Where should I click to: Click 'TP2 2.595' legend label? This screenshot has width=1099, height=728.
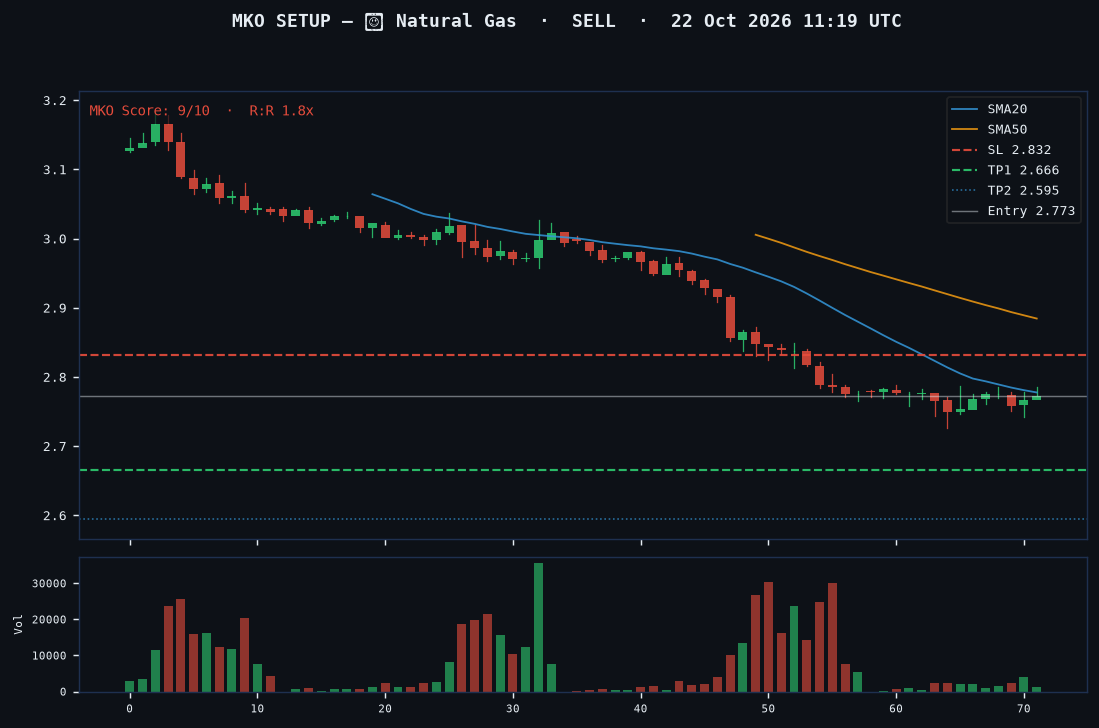point(1023,191)
